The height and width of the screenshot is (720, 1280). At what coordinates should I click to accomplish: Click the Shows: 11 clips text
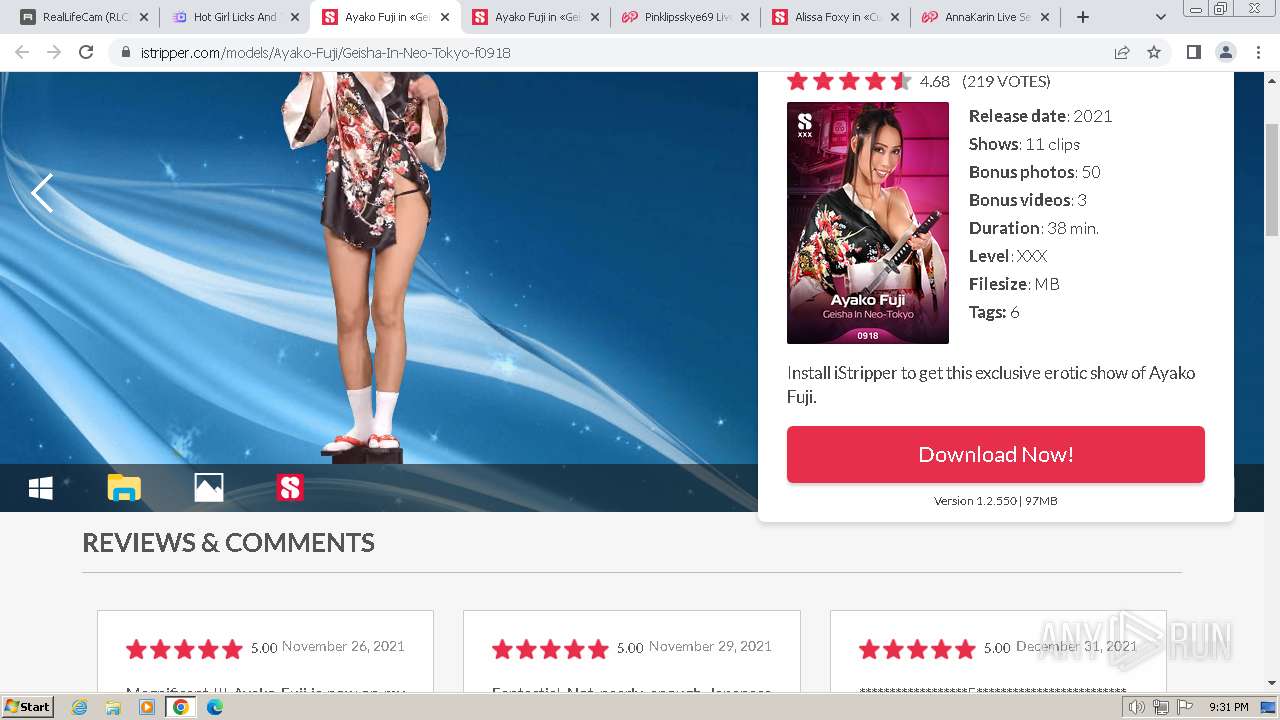[x=1024, y=144]
